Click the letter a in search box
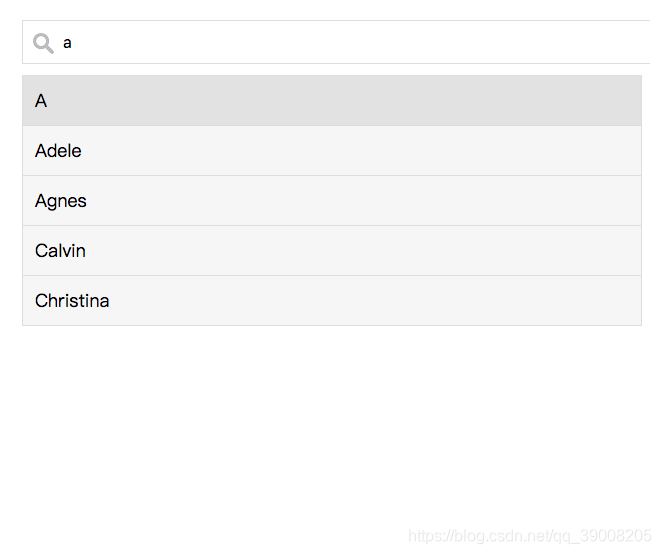661x554 pixels. (67, 43)
